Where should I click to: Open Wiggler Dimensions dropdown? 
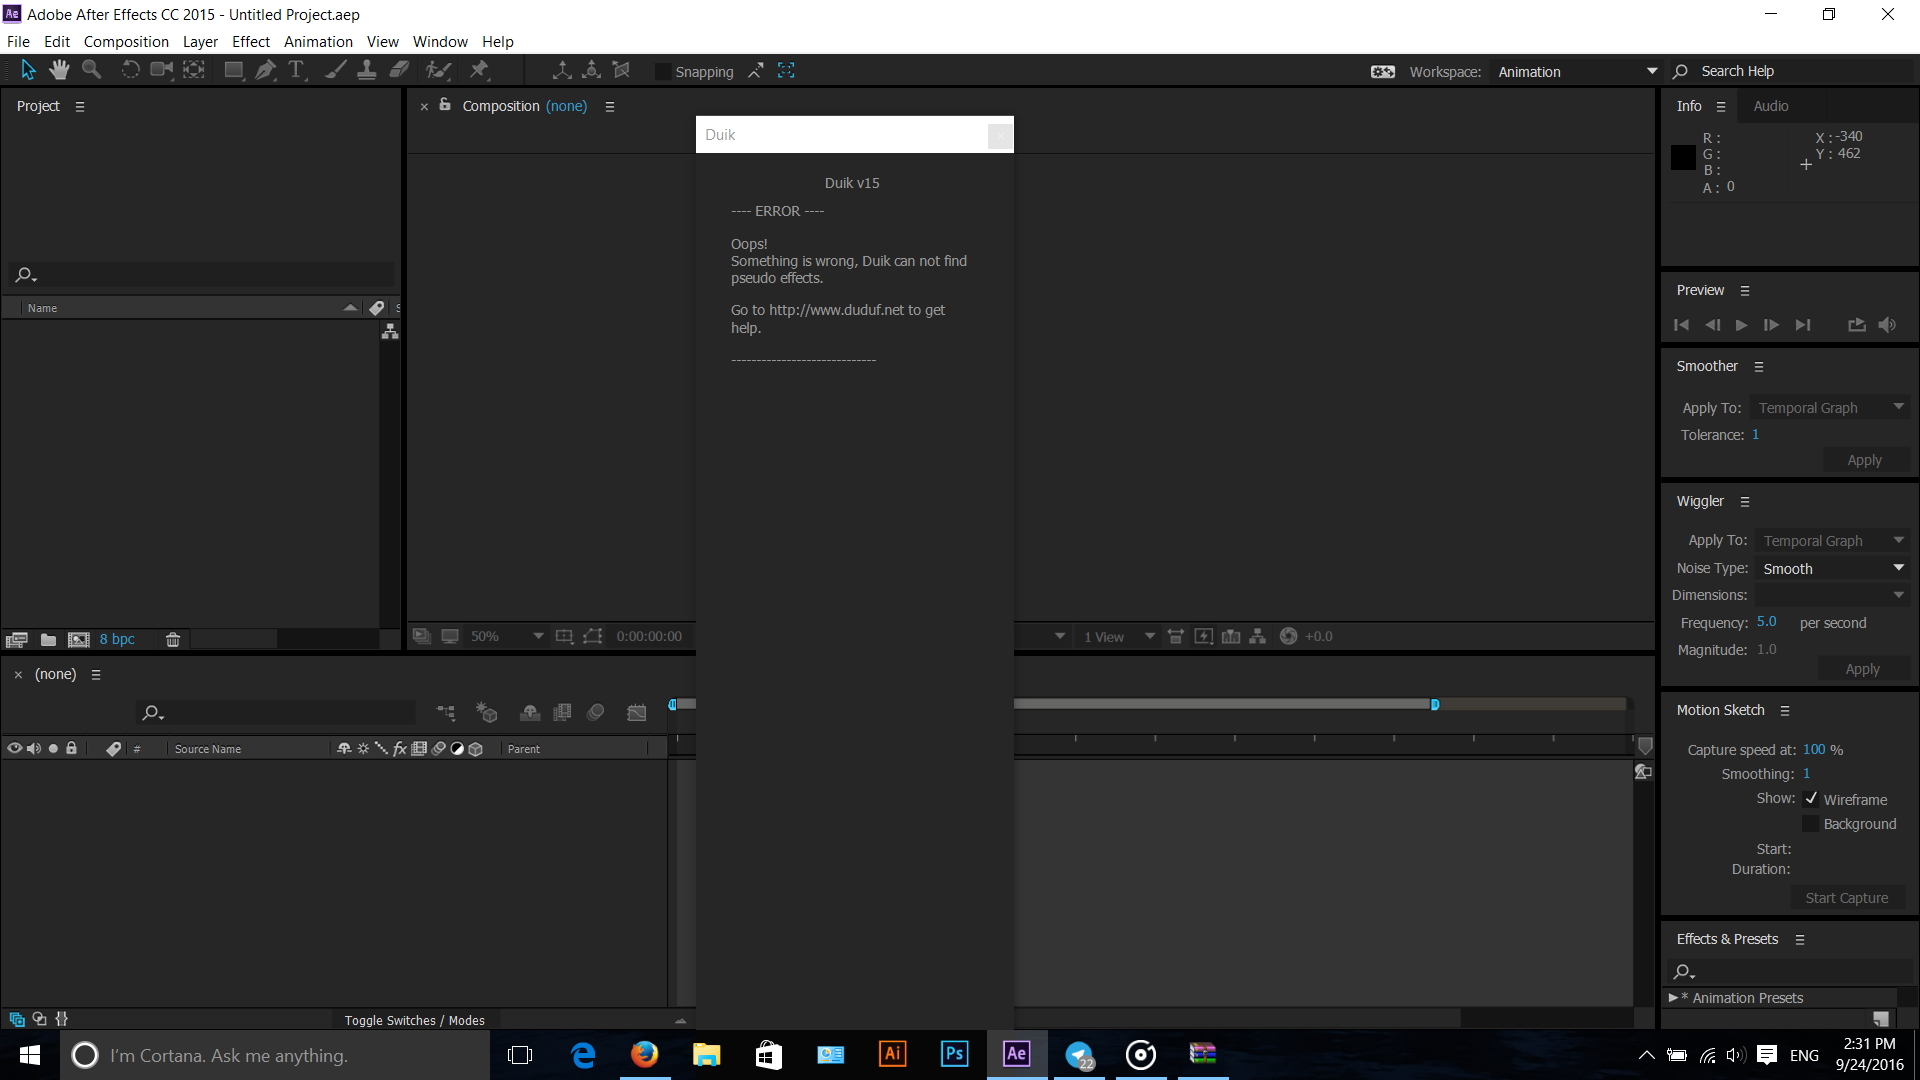[1833, 596]
